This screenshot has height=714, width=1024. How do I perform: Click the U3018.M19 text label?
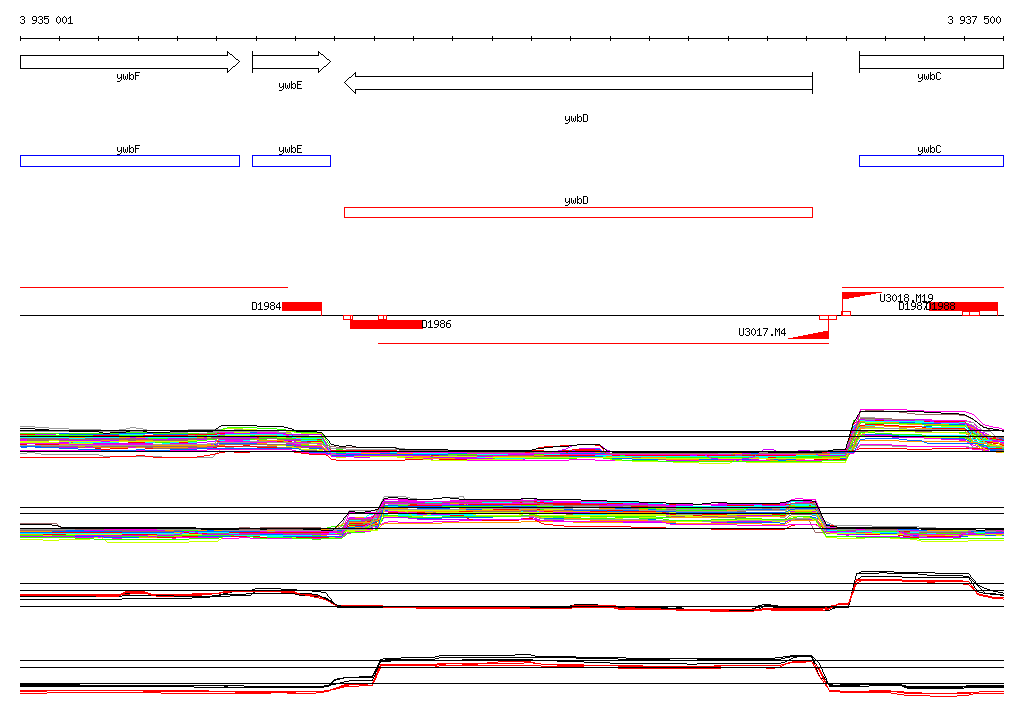(906, 298)
